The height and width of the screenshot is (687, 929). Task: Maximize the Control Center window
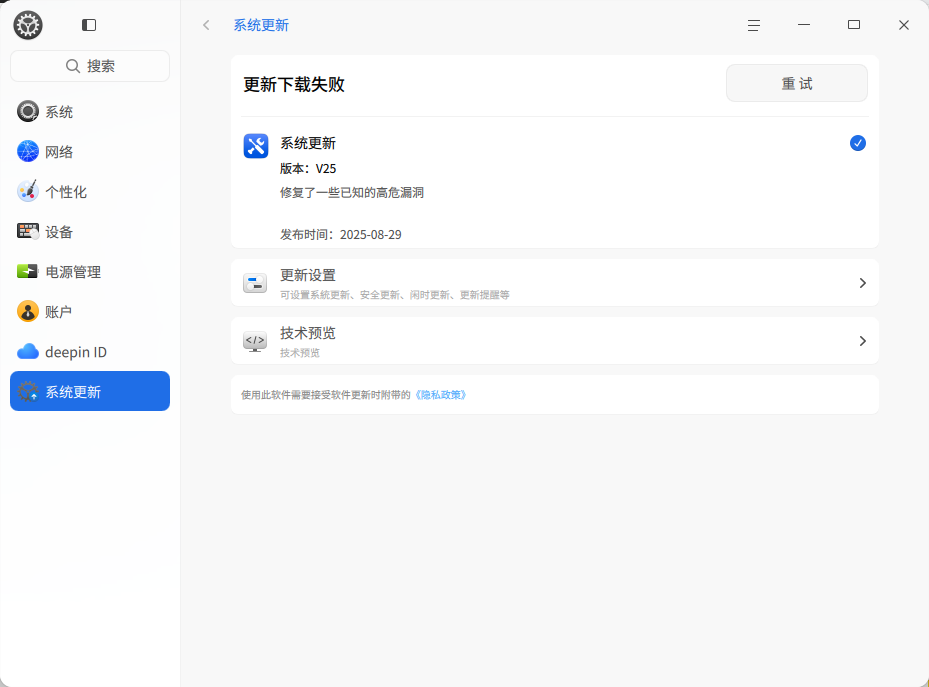[854, 25]
